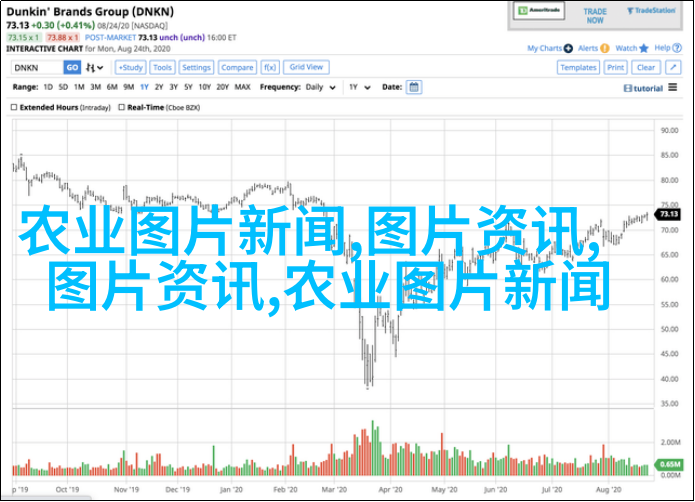This screenshot has width=695, height=502.
Task: Click the 2.00M volume axis label
Action: click(671, 442)
